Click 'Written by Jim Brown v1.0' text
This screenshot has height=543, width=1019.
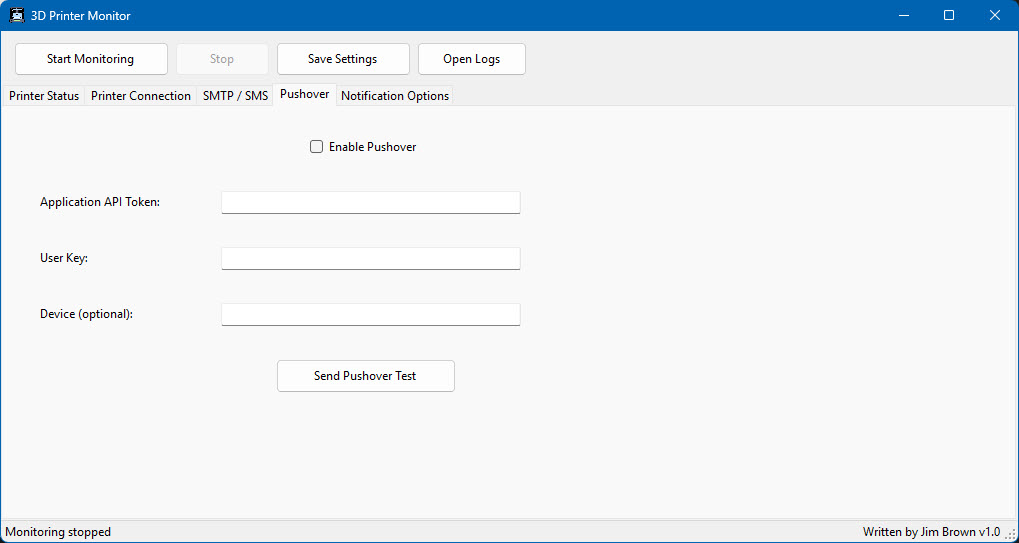click(x=931, y=532)
